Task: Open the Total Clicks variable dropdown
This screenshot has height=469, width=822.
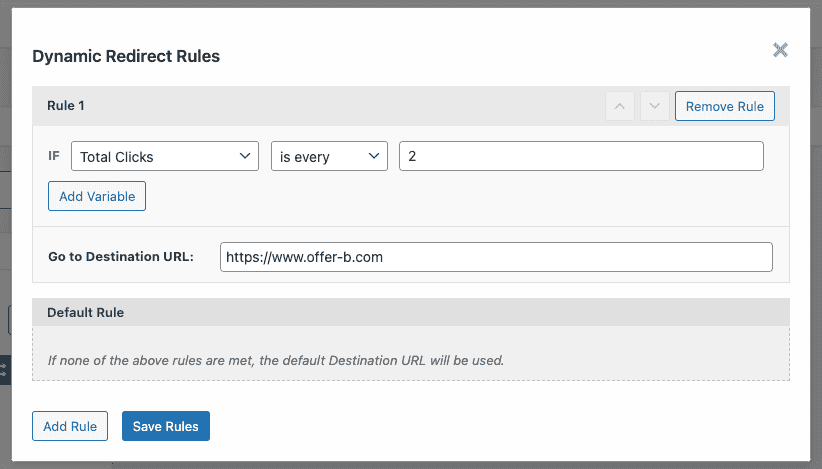Action: tap(165, 156)
